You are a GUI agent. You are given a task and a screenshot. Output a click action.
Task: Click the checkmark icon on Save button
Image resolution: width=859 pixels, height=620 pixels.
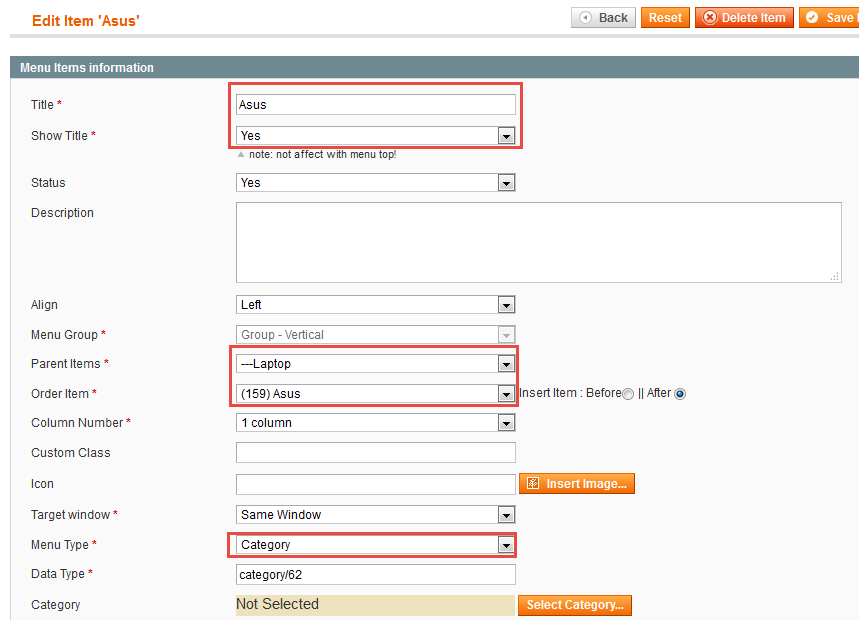[x=812, y=18]
